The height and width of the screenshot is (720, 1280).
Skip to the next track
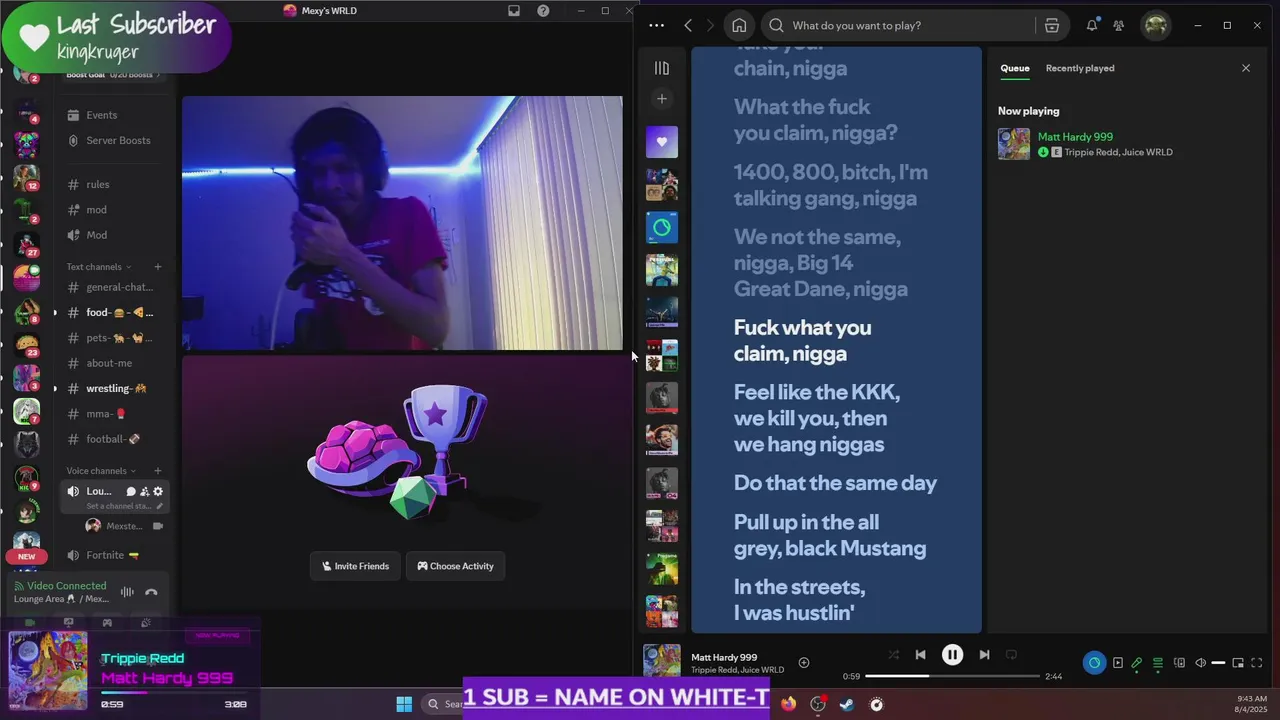(984, 655)
